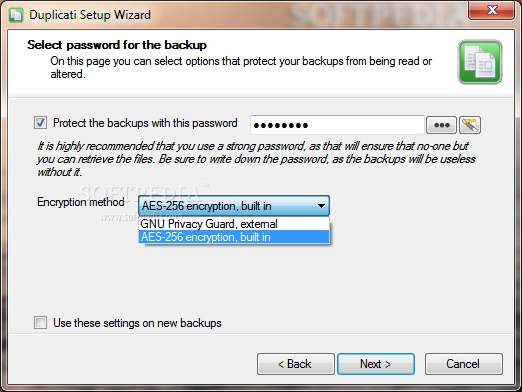Go to previous page with Back button

coord(296,364)
